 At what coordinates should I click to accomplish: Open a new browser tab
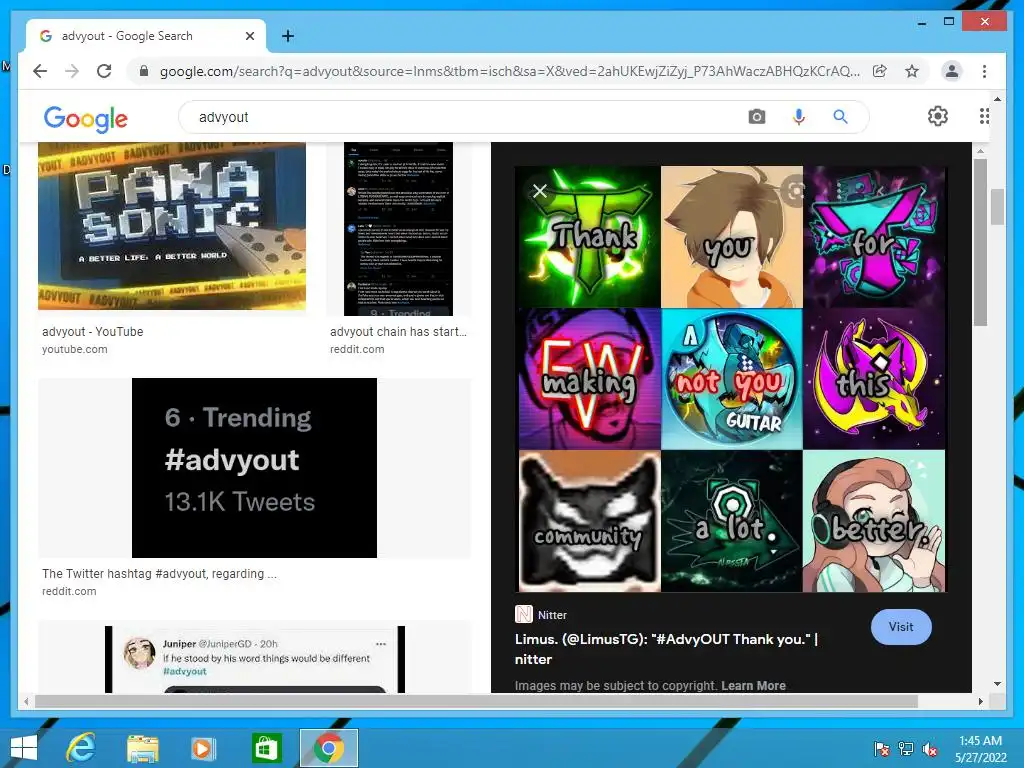(287, 36)
